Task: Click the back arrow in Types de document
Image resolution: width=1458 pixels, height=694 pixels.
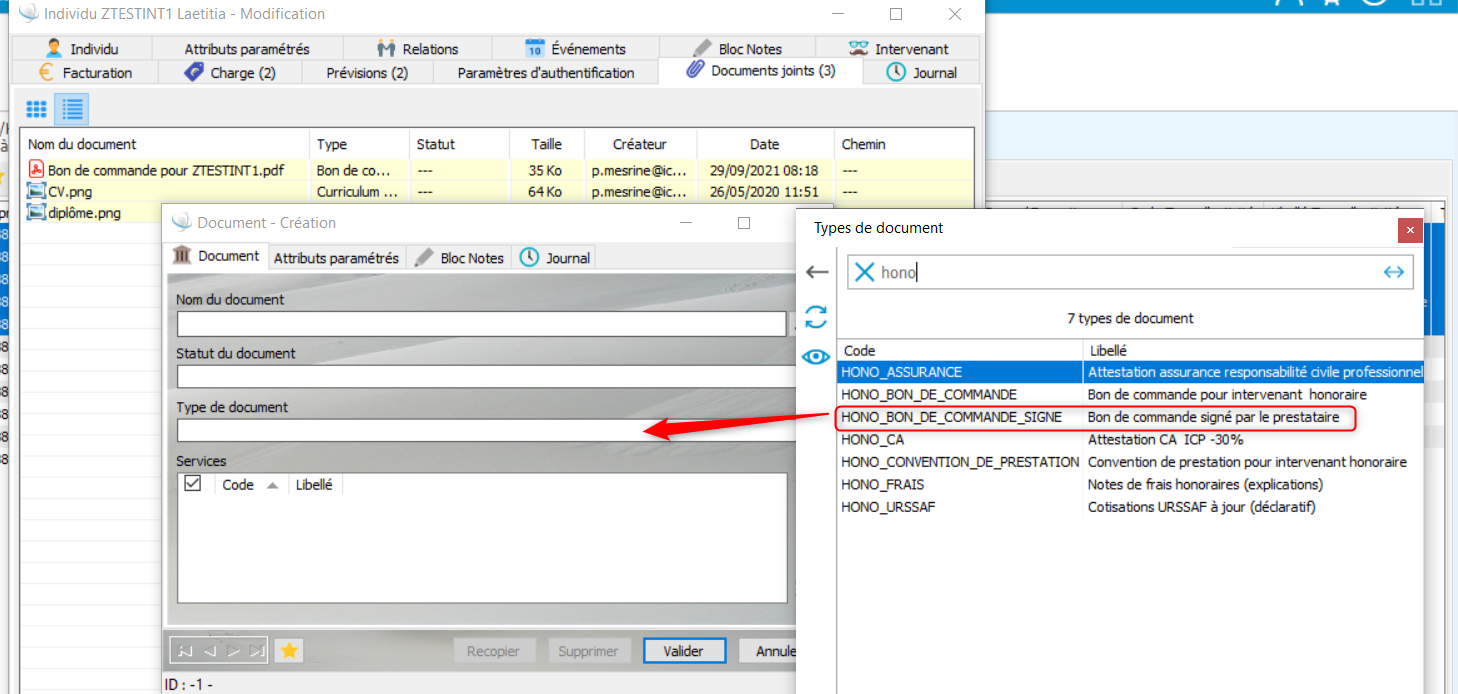Action: (x=817, y=272)
